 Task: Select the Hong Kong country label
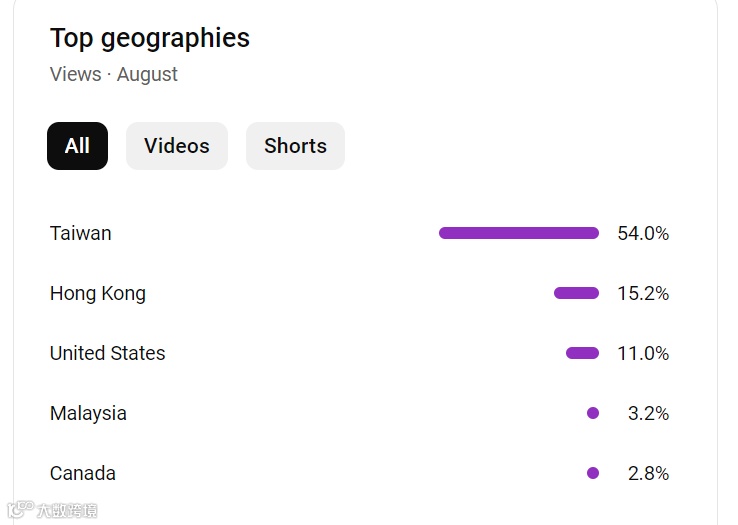[98, 293]
